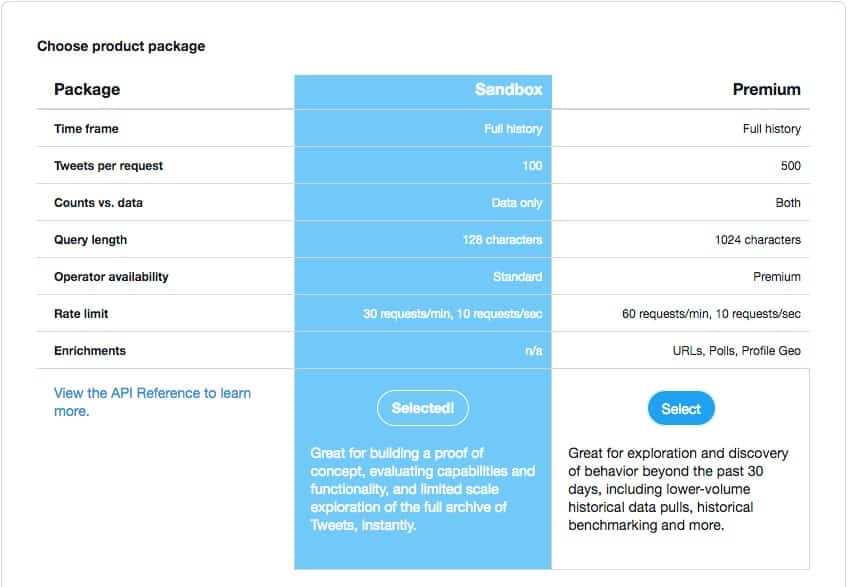Select the Sandbox column header
854x587 pixels.
(x=508, y=89)
